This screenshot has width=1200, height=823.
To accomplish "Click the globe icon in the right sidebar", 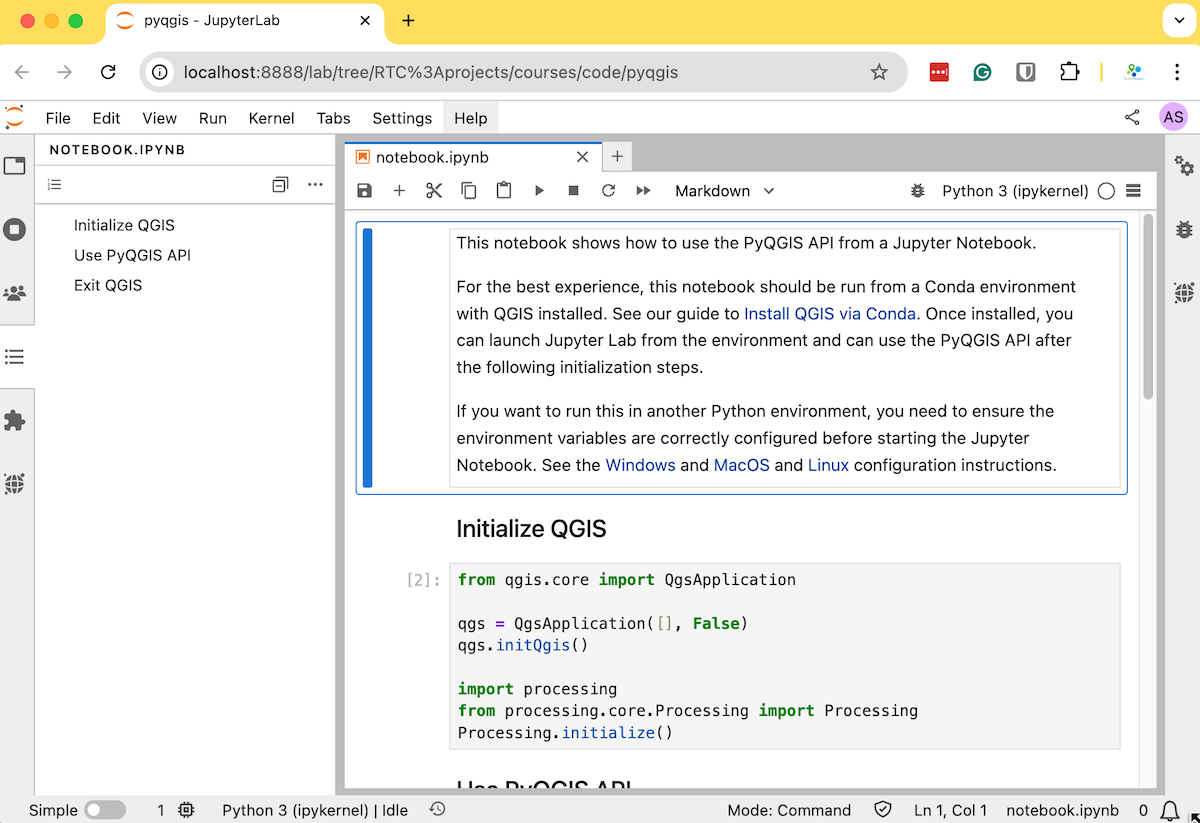I will pos(1184,293).
